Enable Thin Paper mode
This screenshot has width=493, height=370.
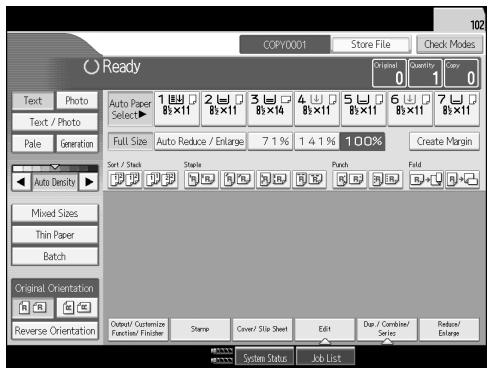(55, 235)
